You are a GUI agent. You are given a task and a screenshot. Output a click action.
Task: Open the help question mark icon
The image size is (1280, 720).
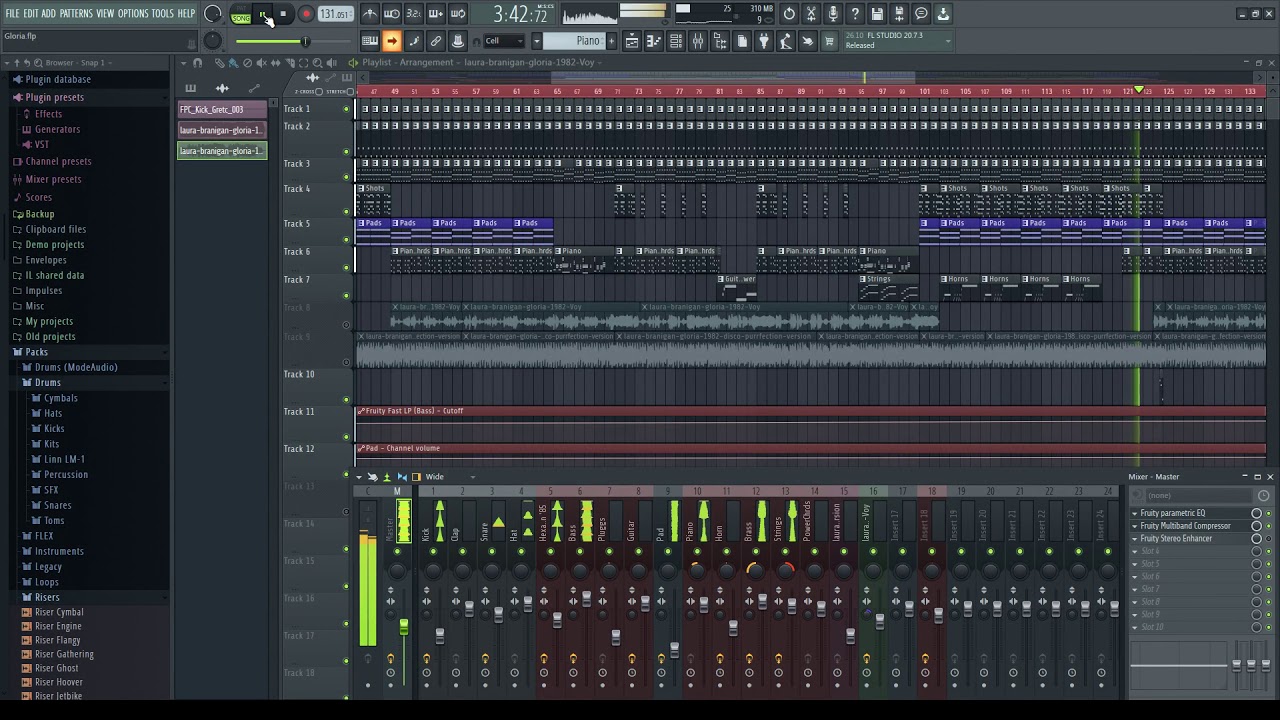click(x=855, y=14)
